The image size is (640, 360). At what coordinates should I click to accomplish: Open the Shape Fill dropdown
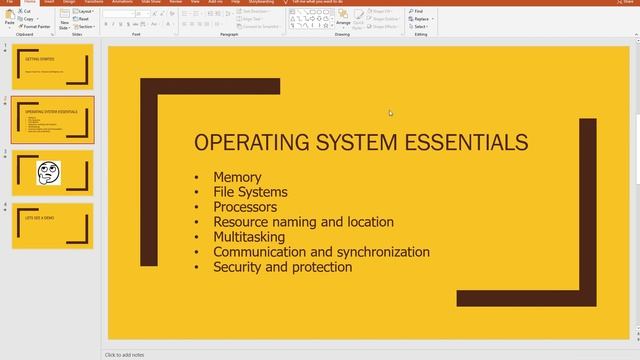(x=380, y=11)
